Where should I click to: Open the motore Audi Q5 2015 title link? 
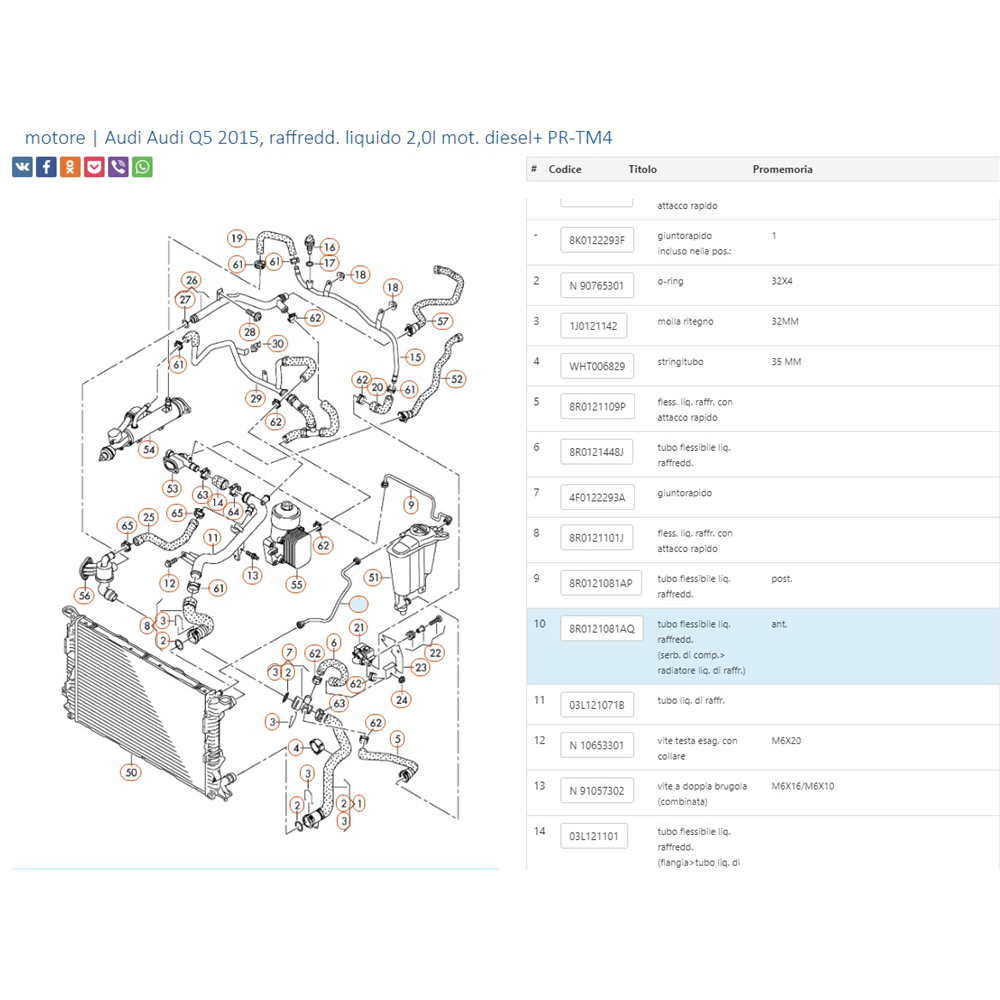pyautogui.click(x=318, y=137)
